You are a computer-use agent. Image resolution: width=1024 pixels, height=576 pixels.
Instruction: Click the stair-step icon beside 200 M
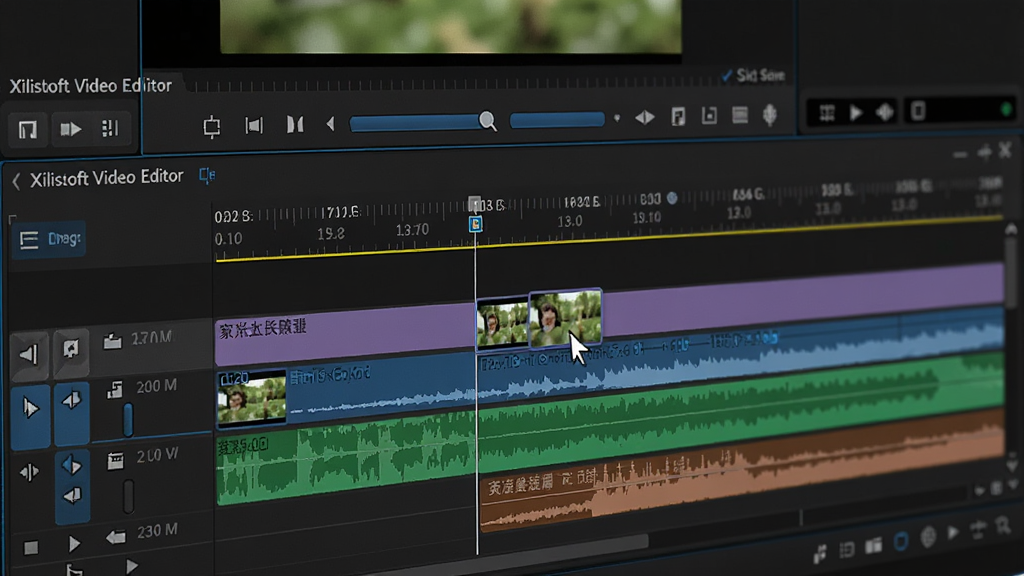115,390
